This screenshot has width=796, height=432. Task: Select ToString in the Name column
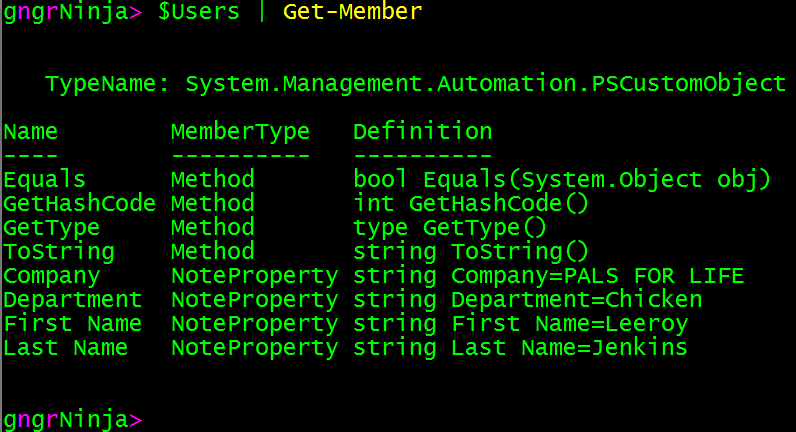[59, 252]
